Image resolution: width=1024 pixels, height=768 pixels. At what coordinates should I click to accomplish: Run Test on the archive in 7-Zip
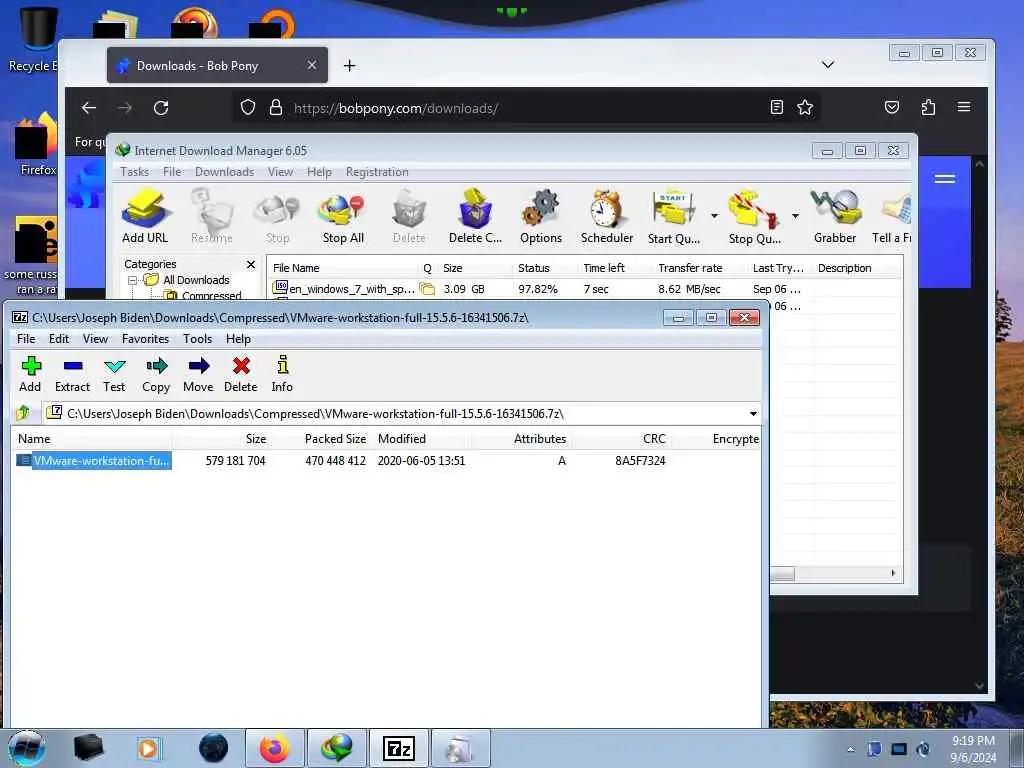[114, 374]
